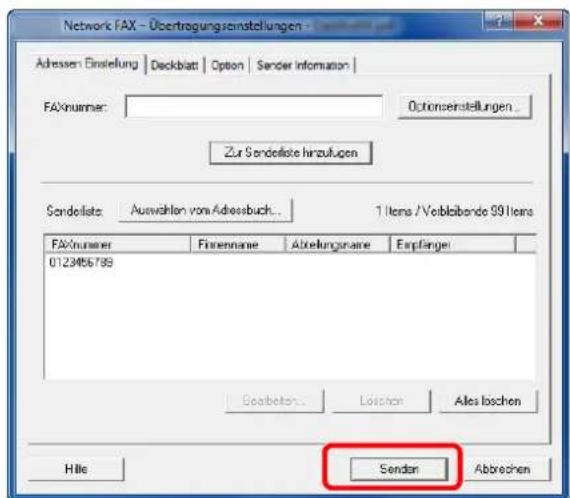This screenshot has height=498, width=570.
Task: Sort by Firmenname column header
Action: [237, 244]
